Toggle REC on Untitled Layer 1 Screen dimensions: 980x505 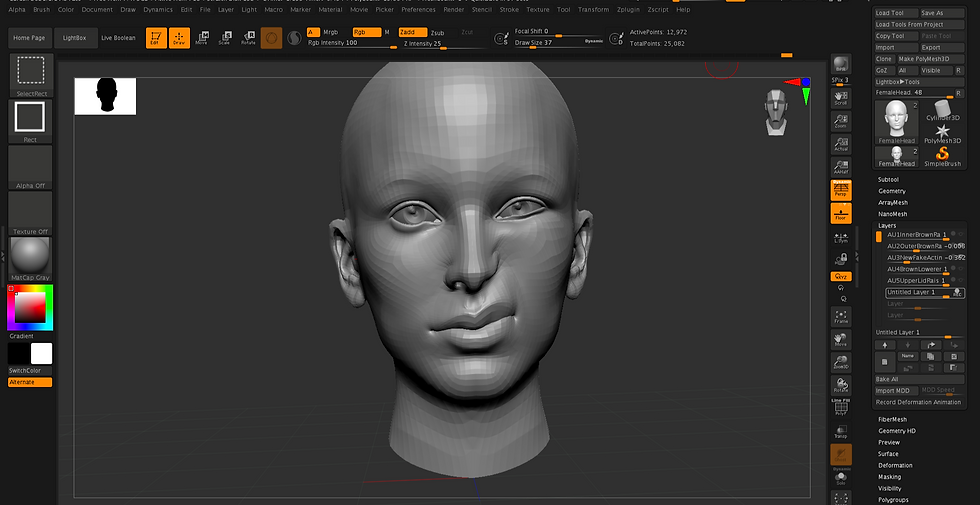point(958,292)
